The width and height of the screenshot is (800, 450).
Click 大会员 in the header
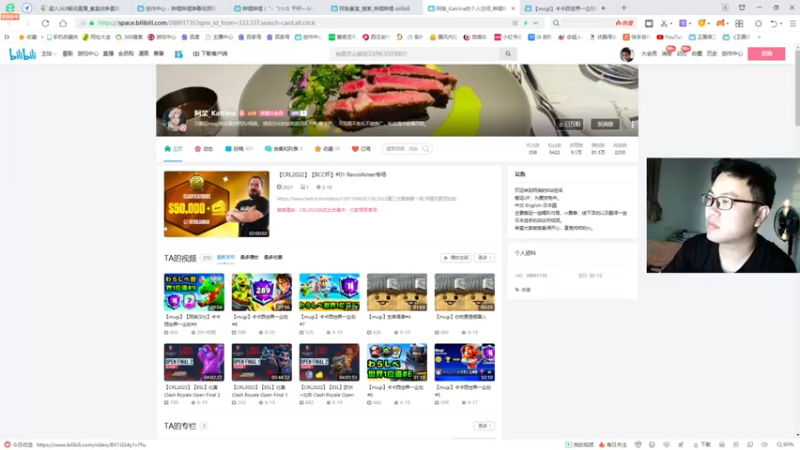[648, 54]
